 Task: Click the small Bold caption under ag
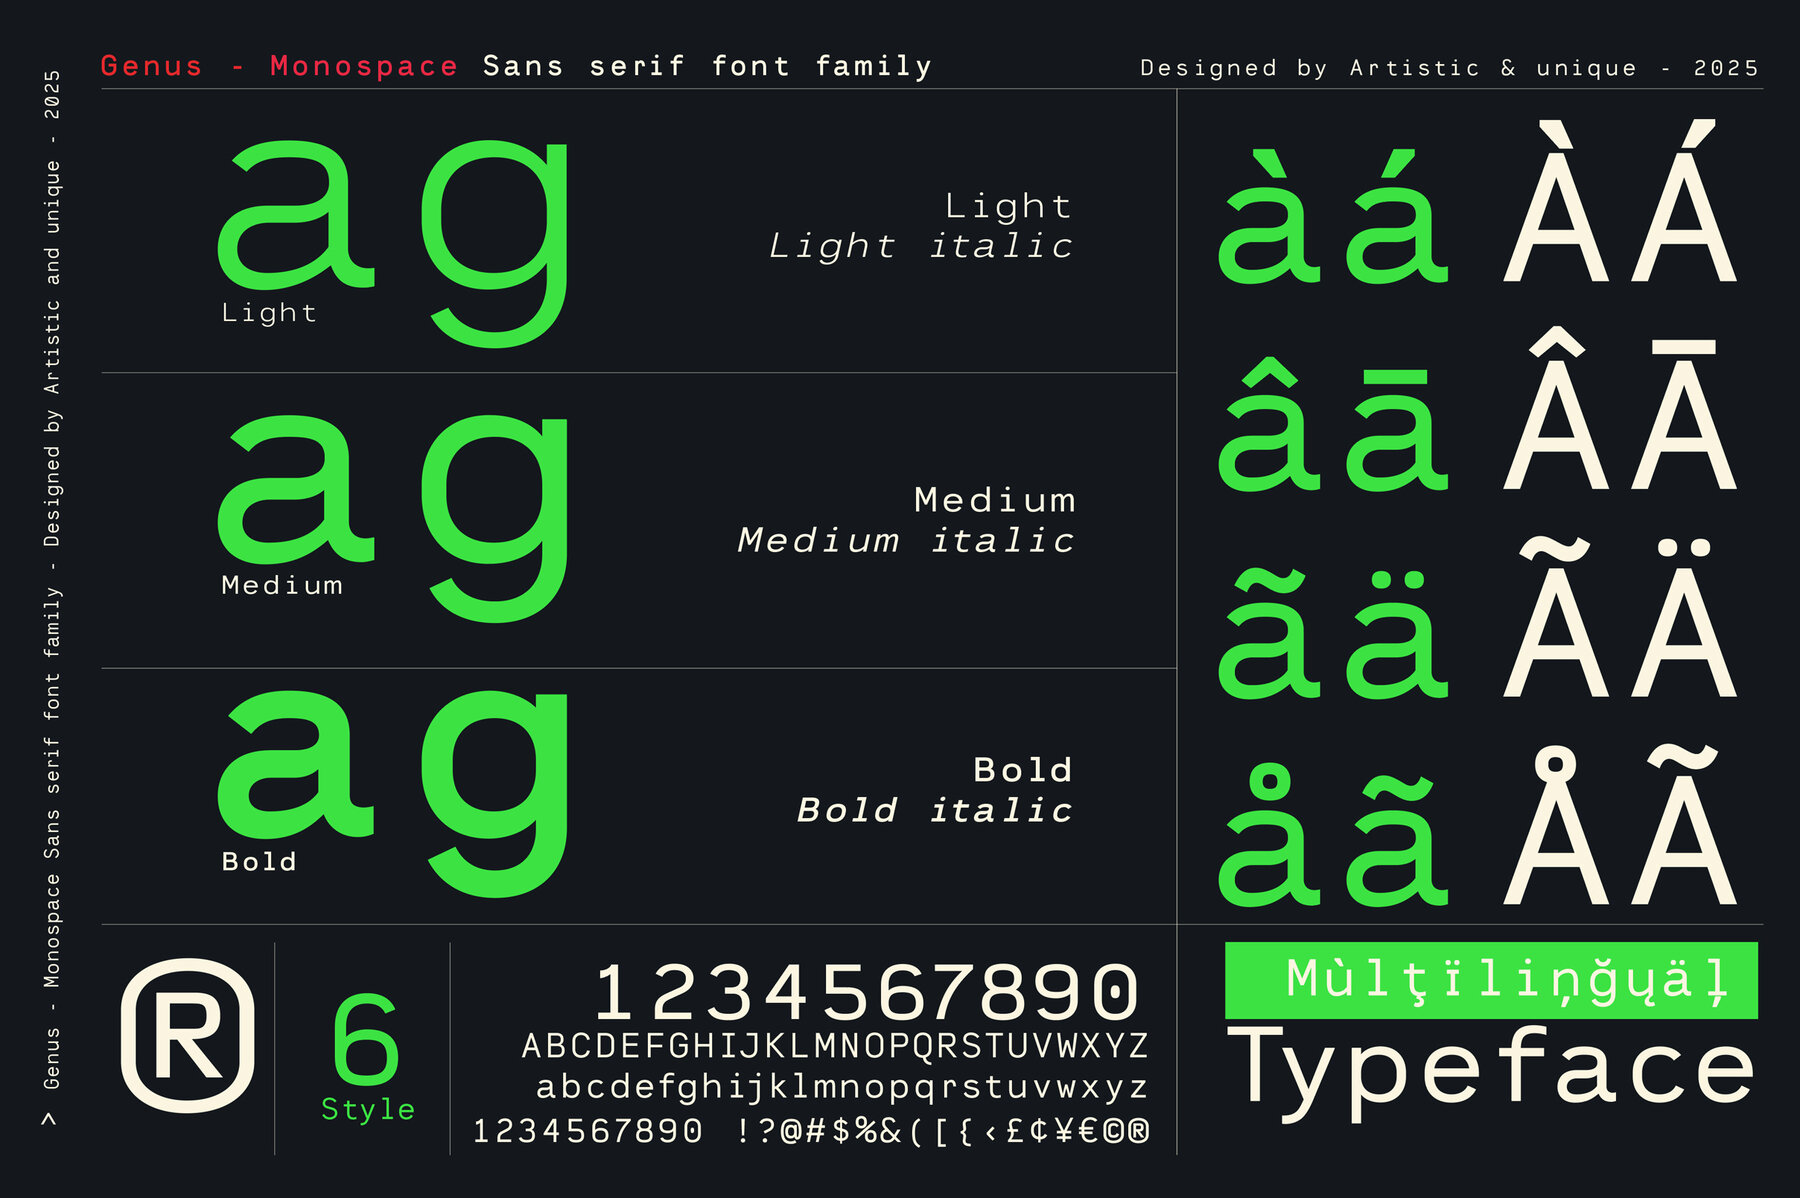(x=259, y=862)
